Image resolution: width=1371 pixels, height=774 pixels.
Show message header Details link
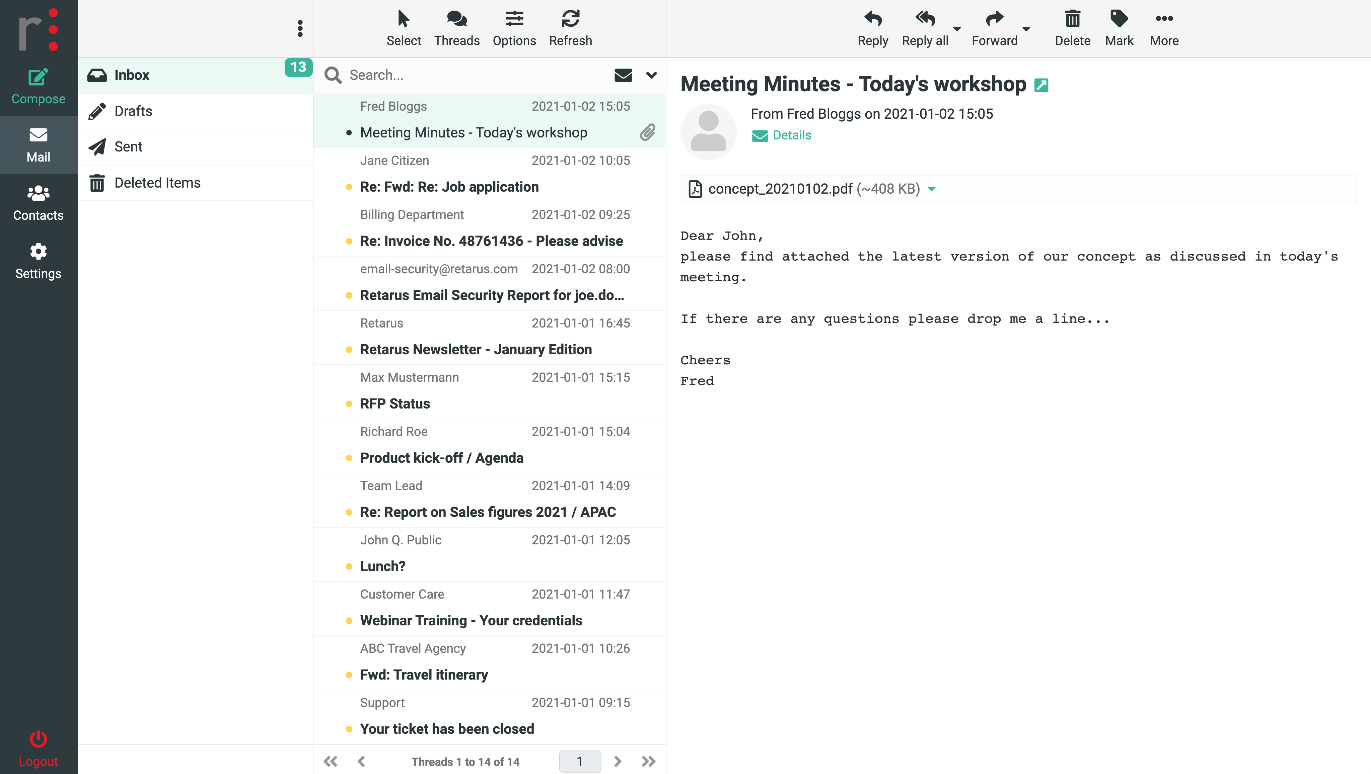[x=791, y=135]
